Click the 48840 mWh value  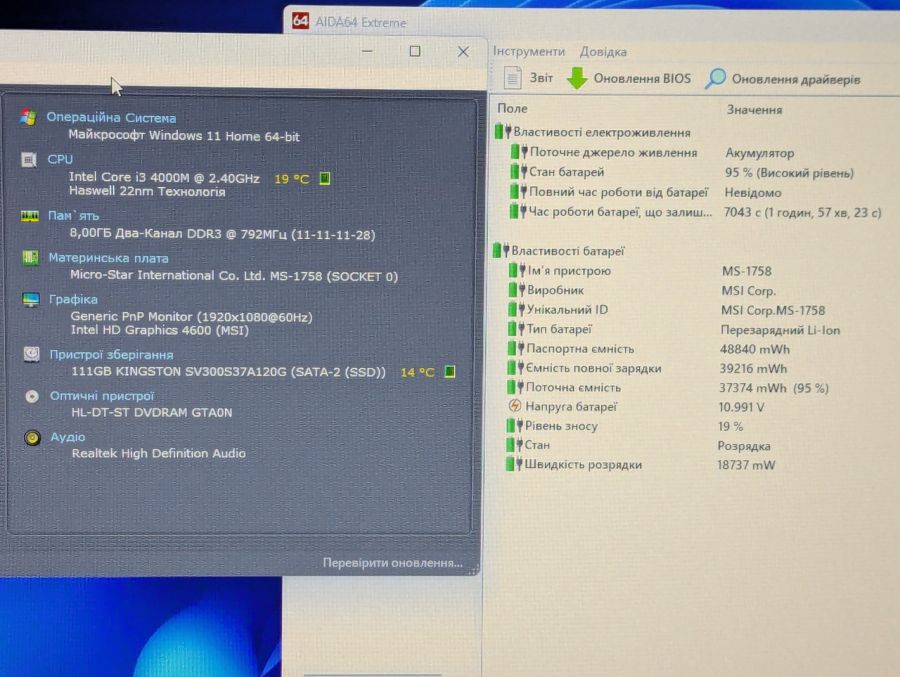(754, 349)
